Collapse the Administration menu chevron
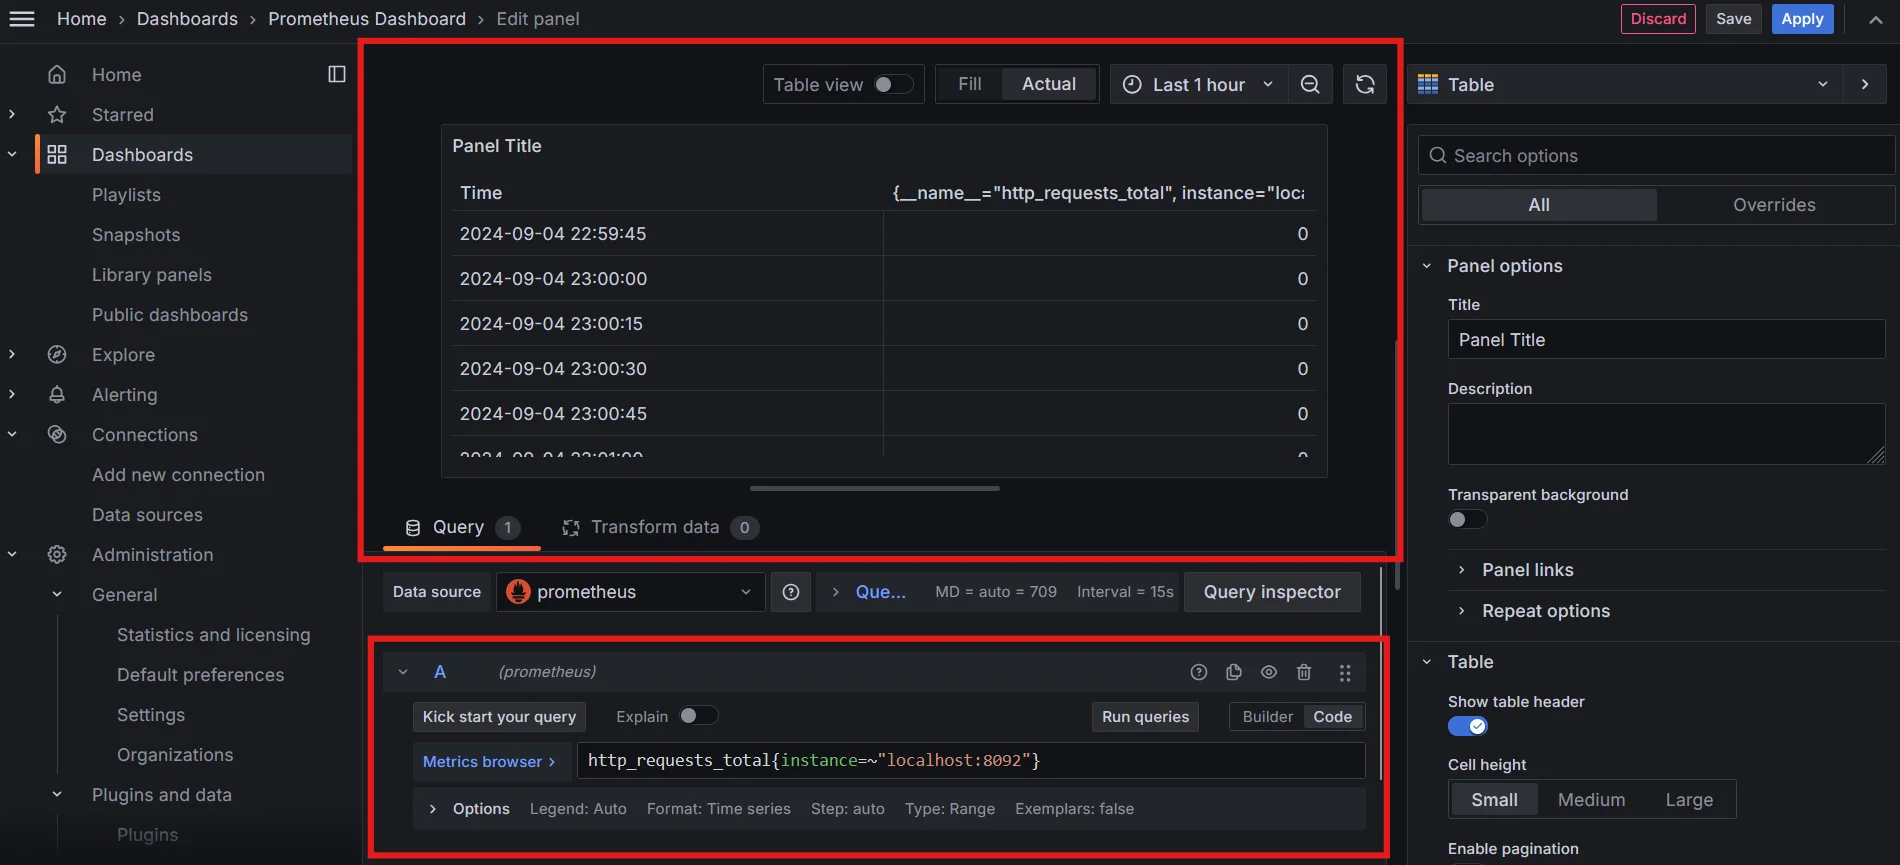1900x865 pixels. [12, 555]
